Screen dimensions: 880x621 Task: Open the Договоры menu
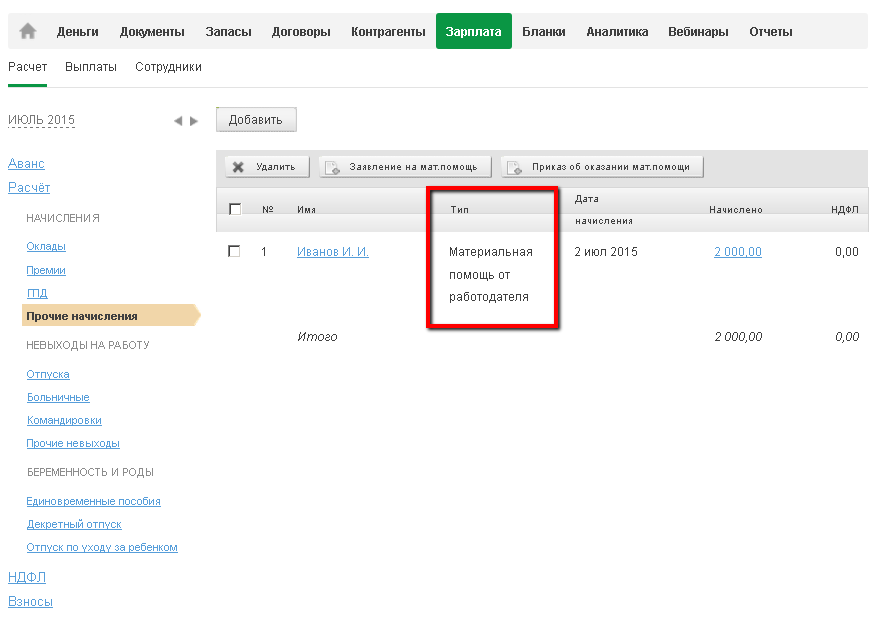click(x=301, y=32)
